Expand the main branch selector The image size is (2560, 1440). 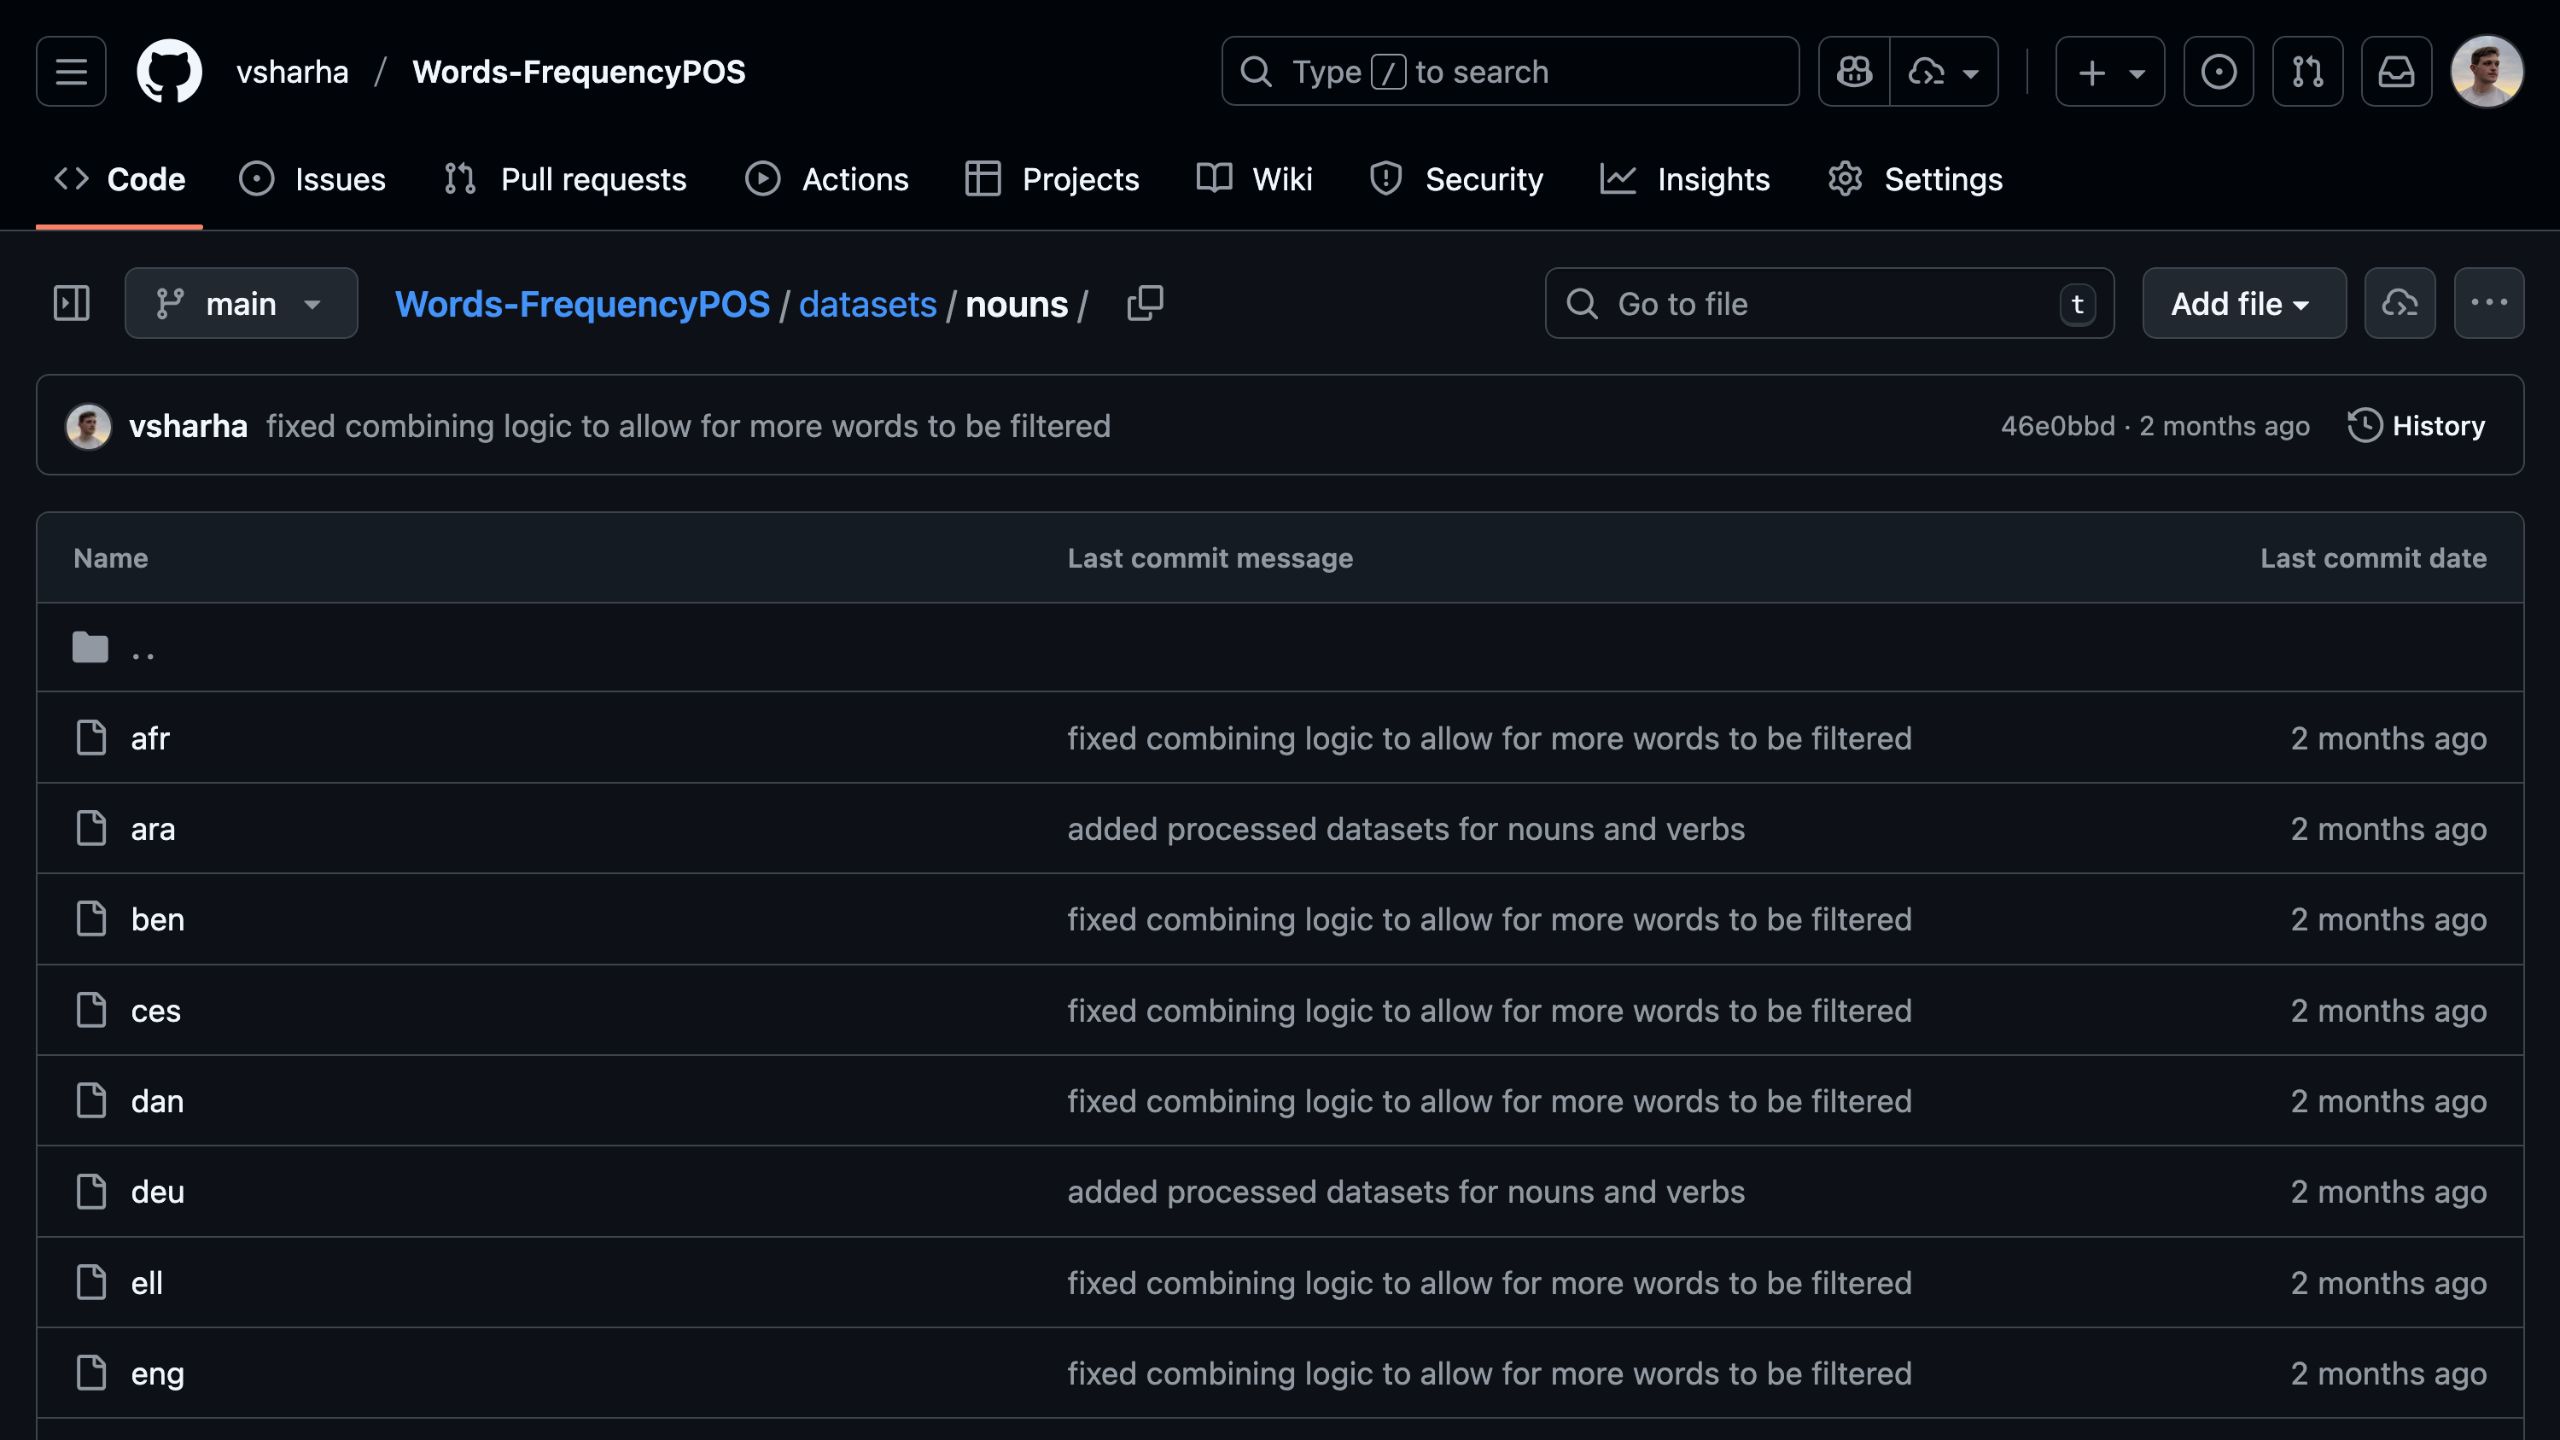click(241, 303)
